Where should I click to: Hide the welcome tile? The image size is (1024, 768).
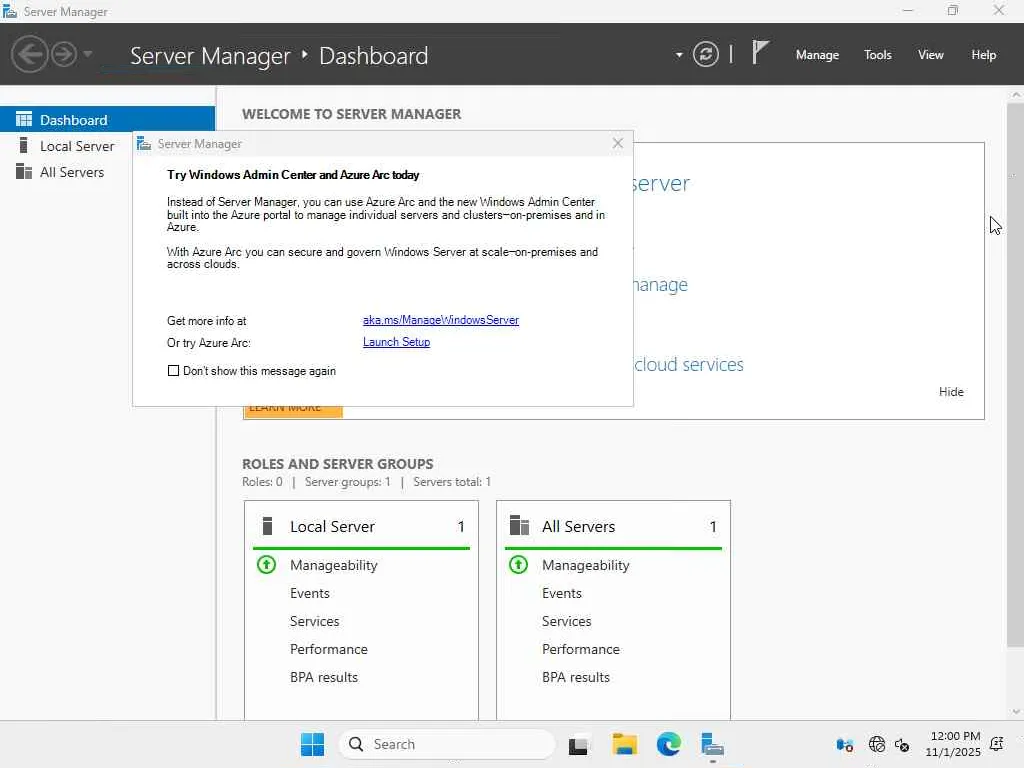click(951, 392)
